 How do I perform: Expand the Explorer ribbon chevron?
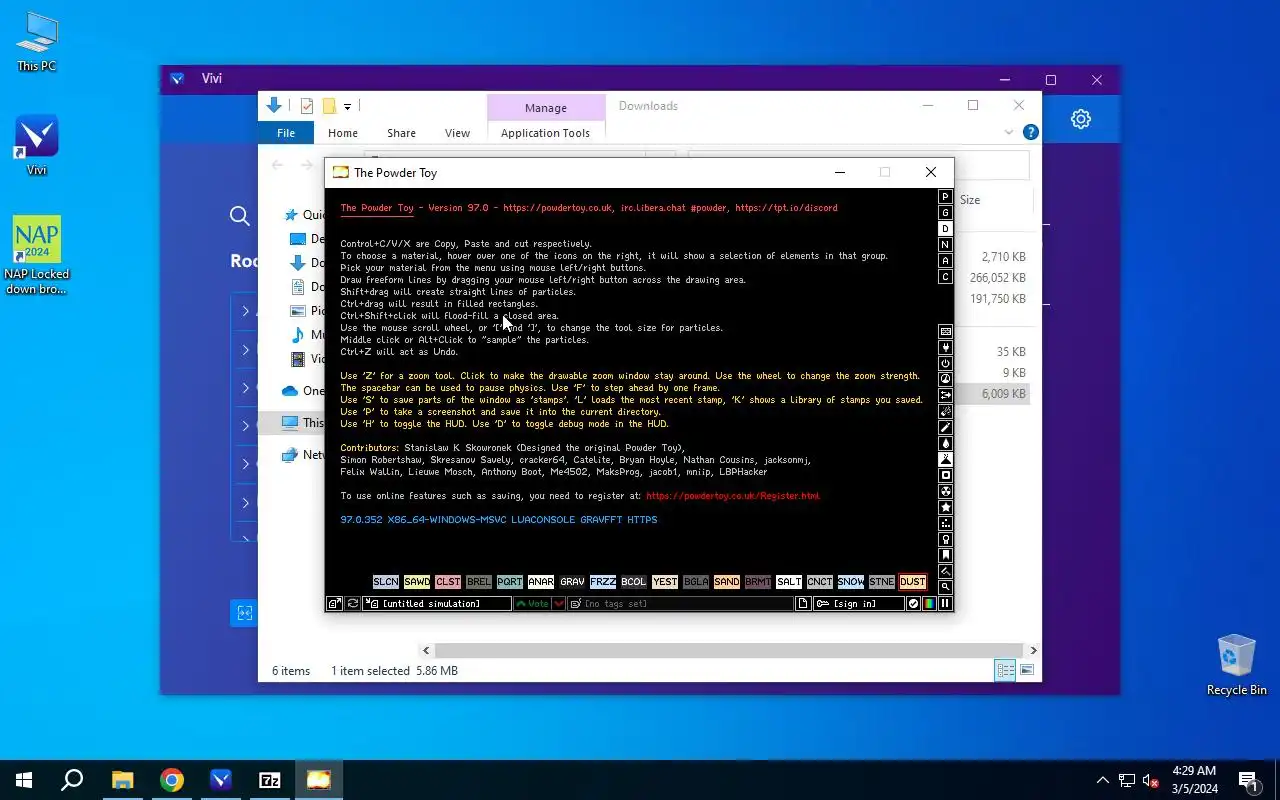(1009, 132)
